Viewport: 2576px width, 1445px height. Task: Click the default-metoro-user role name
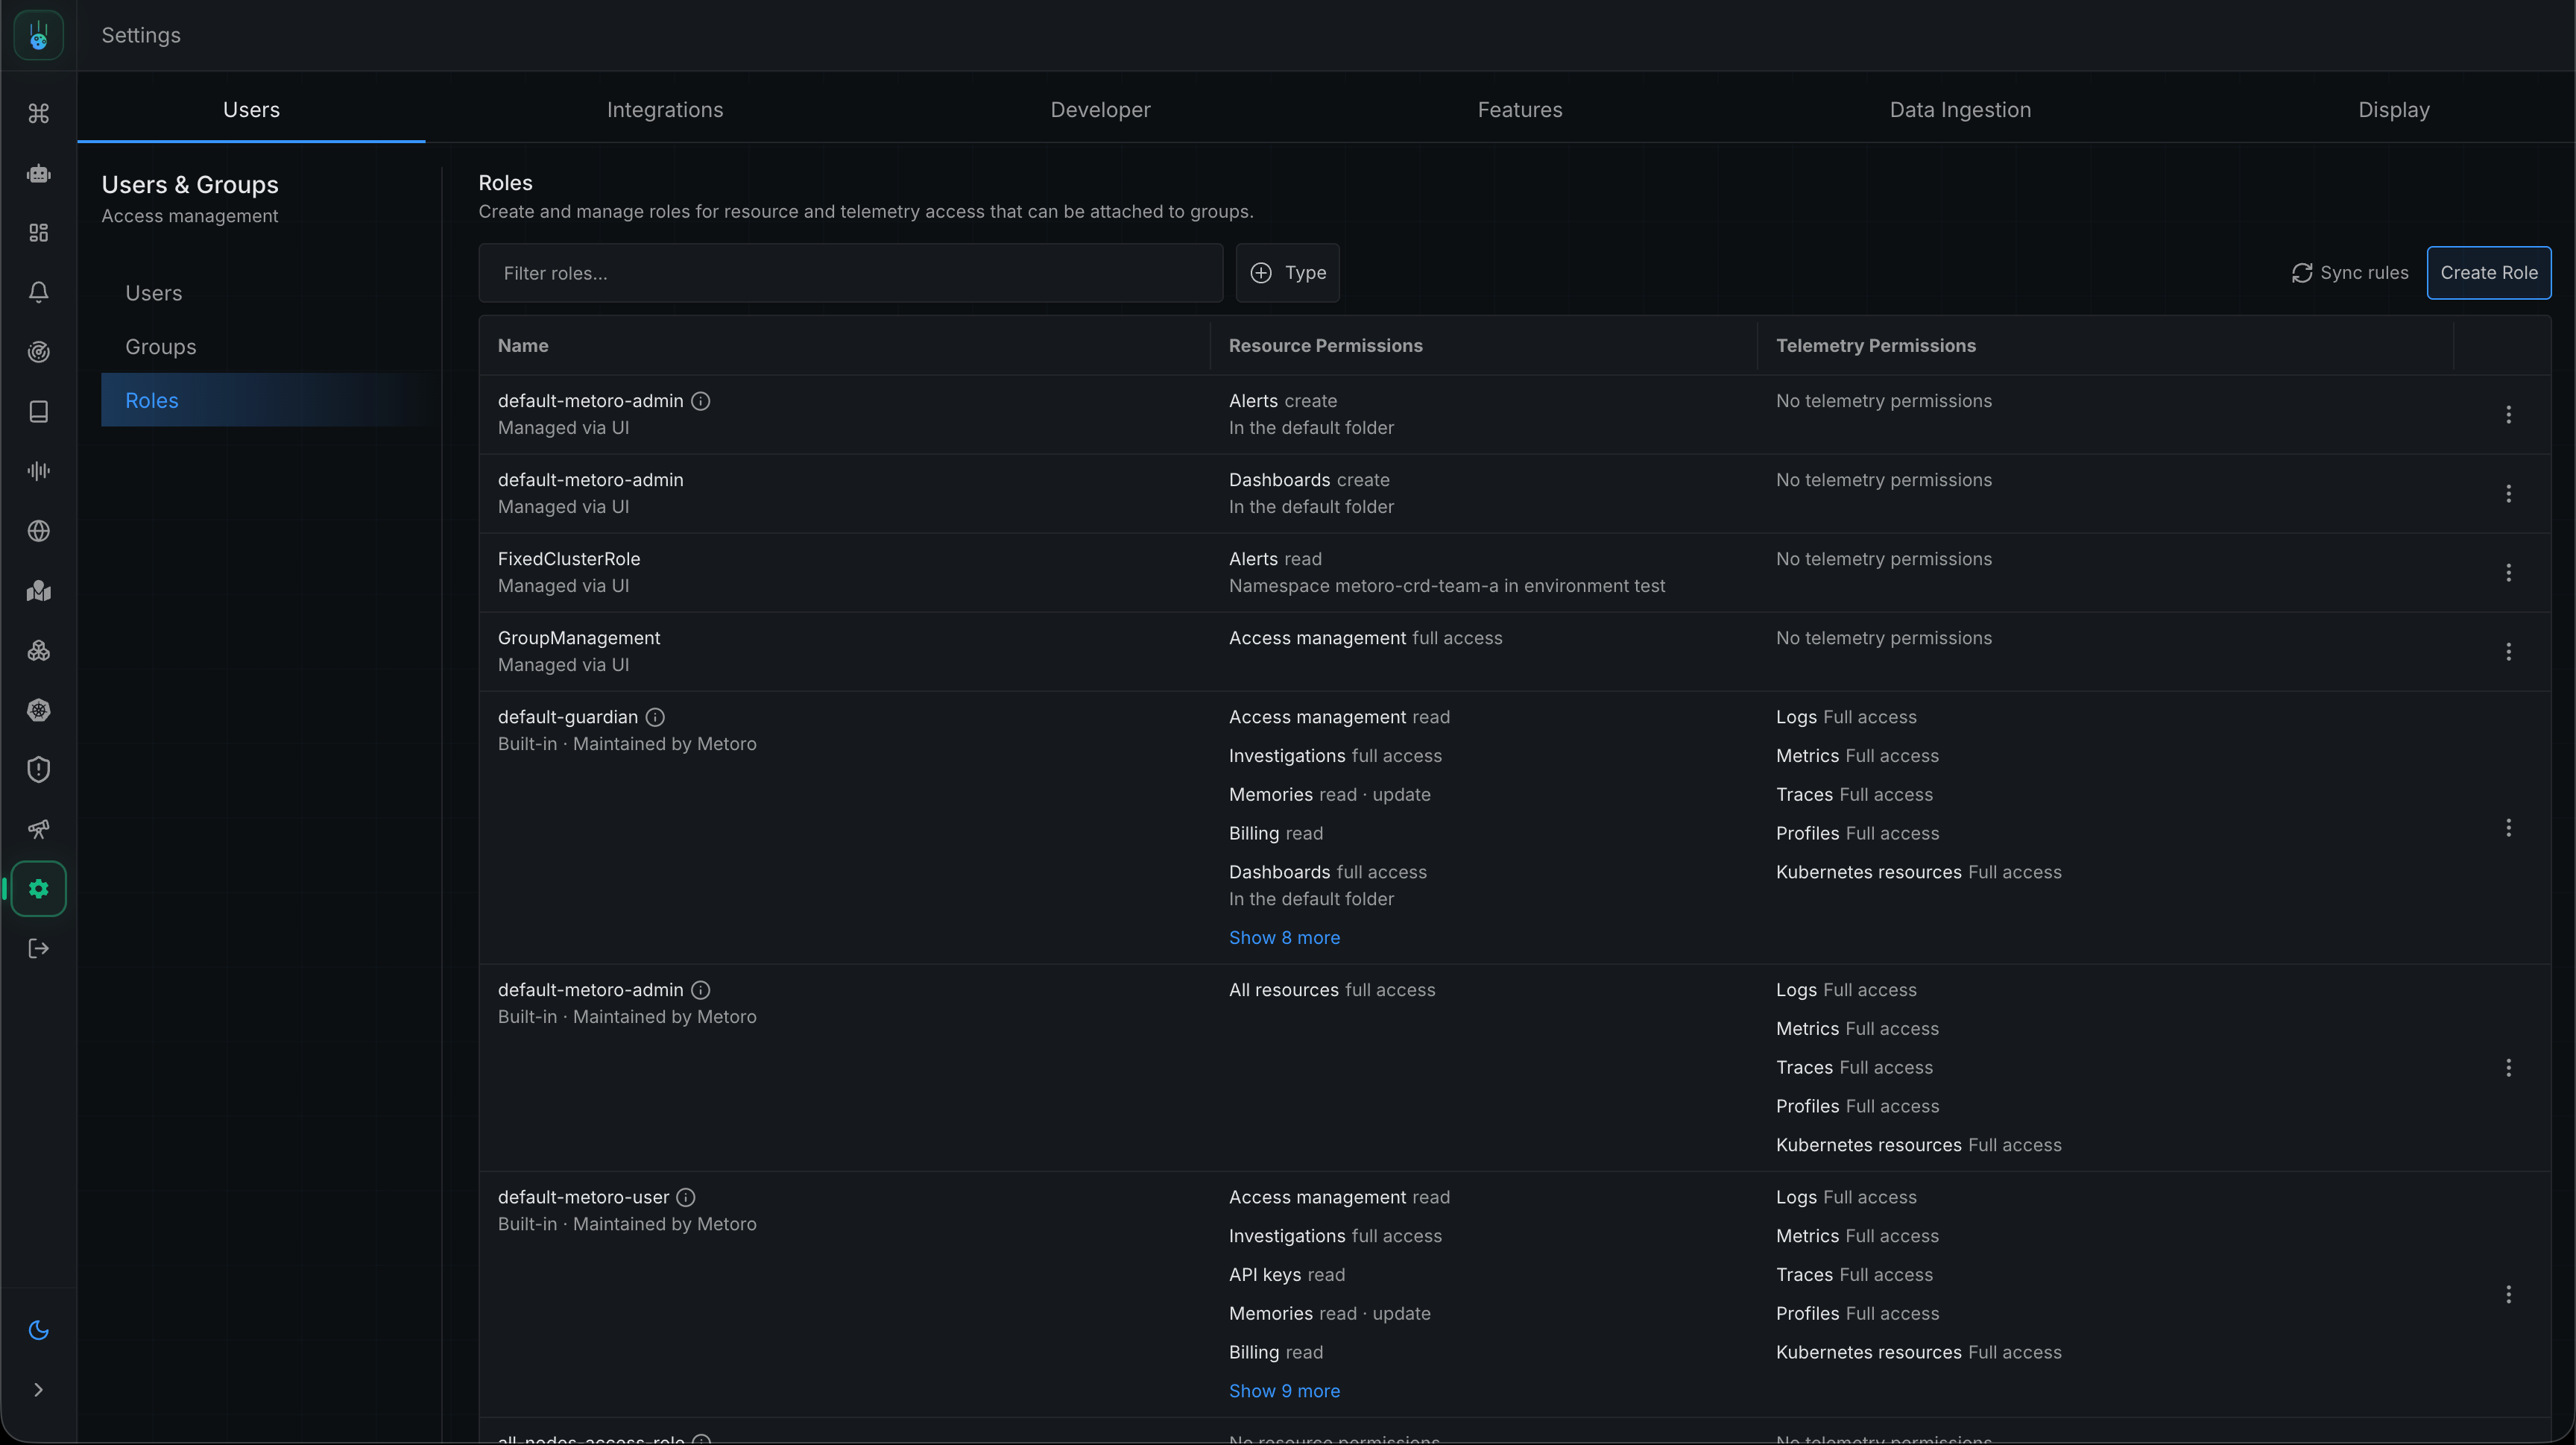click(583, 1197)
